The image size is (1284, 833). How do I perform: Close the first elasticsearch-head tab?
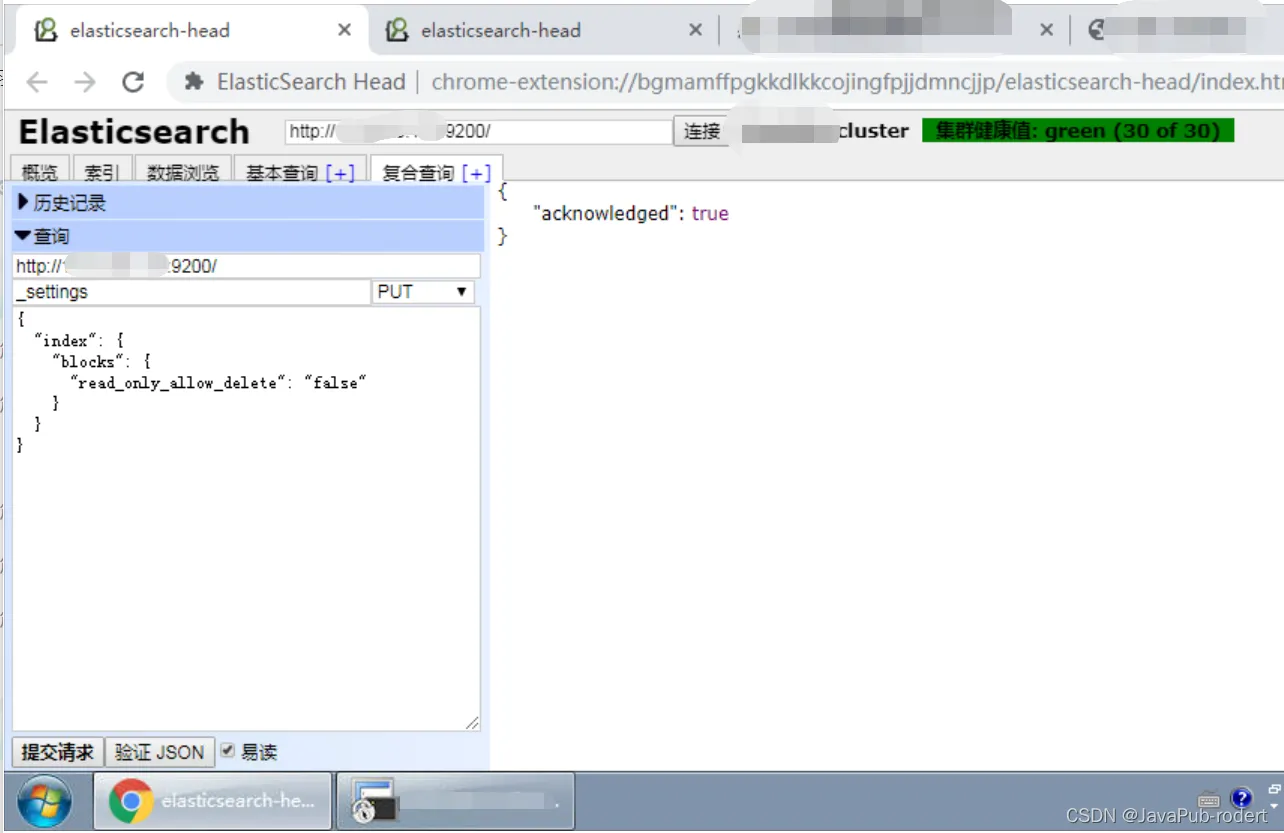click(x=344, y=30)
